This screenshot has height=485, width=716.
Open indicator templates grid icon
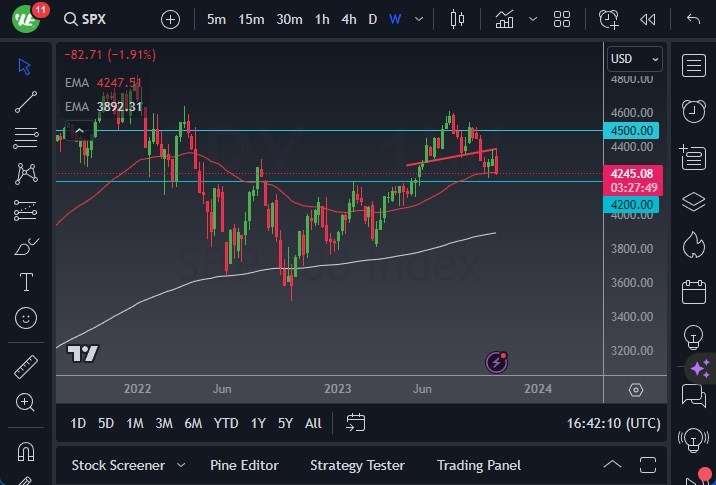562,20
